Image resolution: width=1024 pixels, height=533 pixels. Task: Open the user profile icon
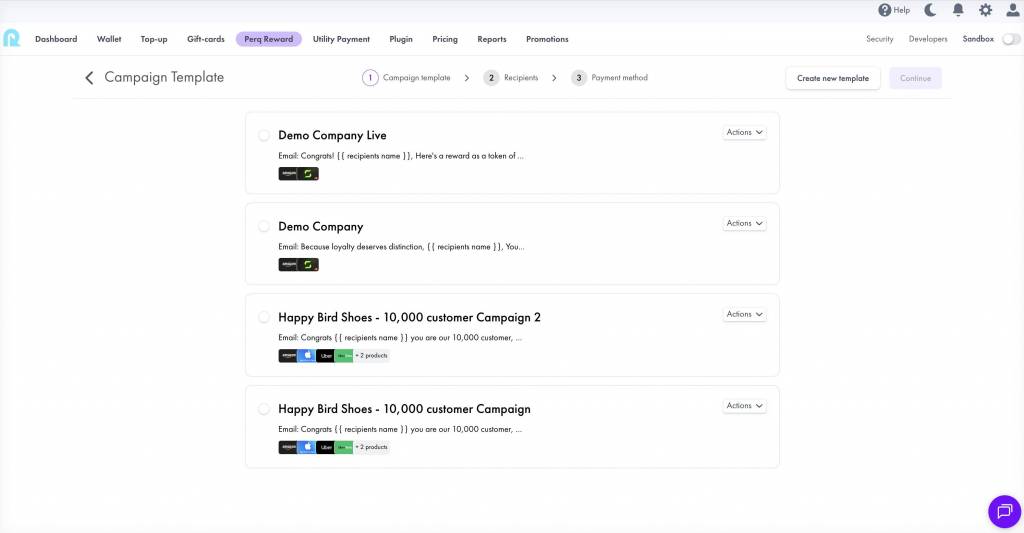[x=1012, y=10]
